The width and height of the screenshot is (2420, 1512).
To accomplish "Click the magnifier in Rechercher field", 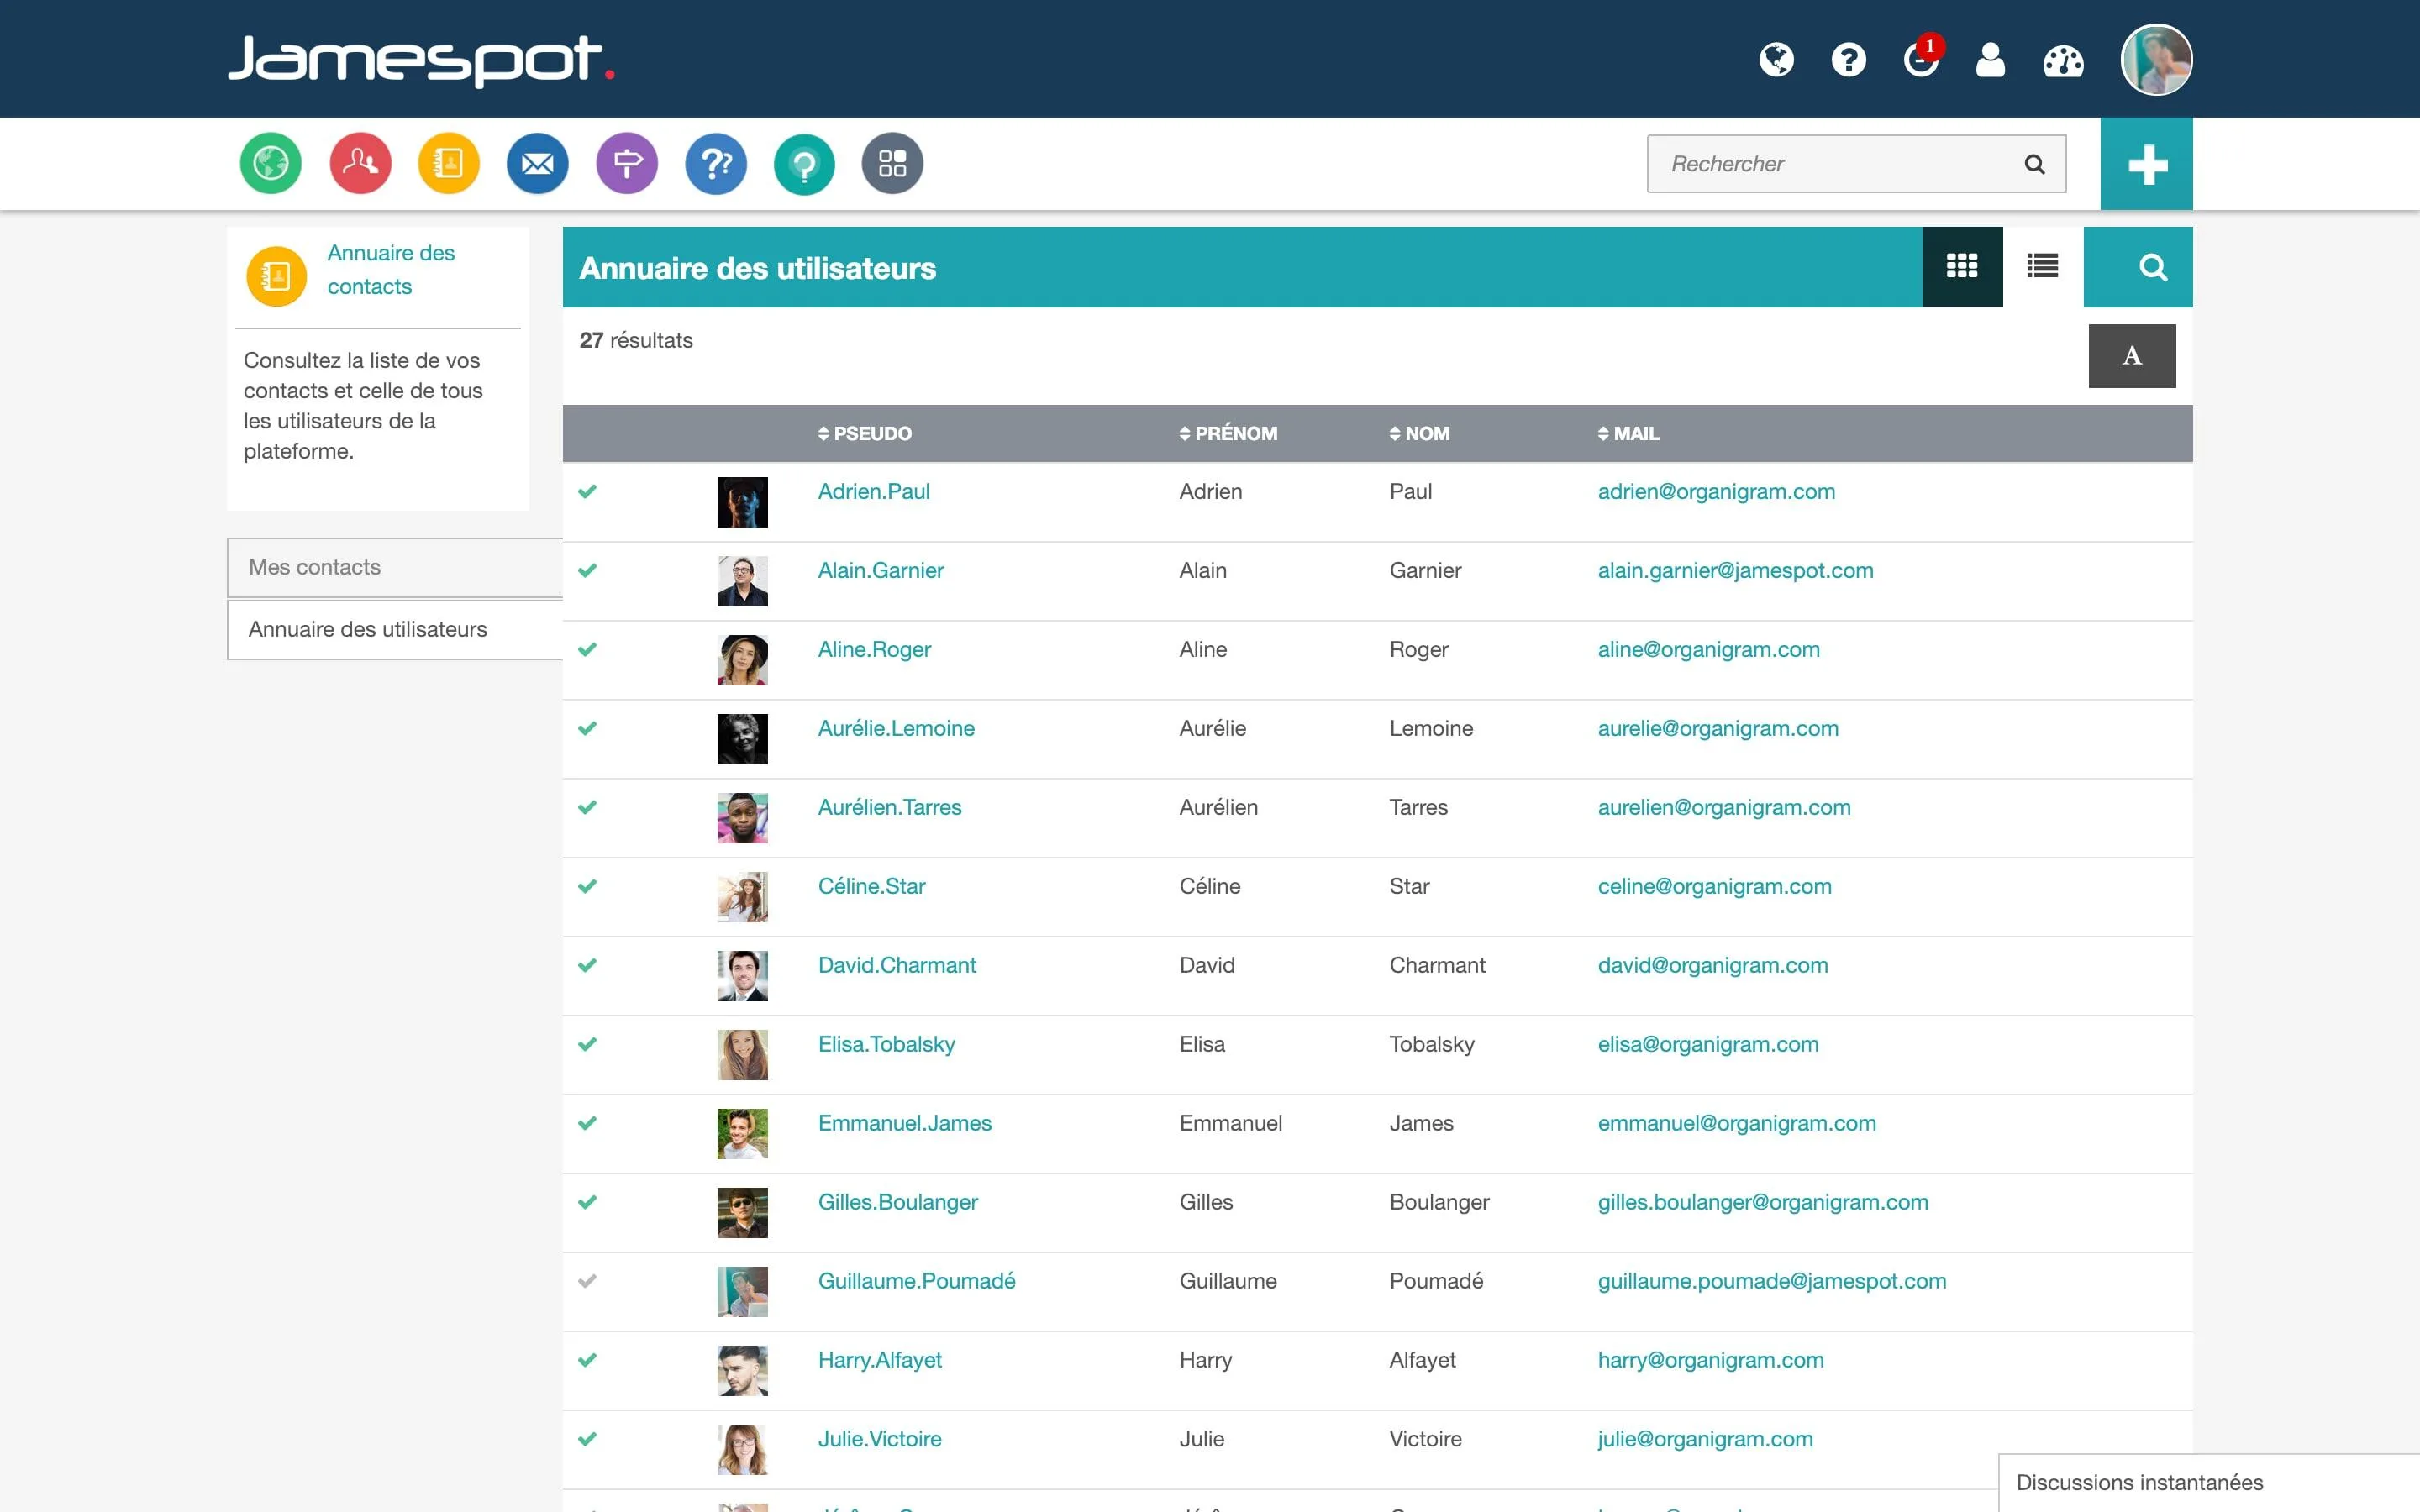I will [x=2034, y=164].
